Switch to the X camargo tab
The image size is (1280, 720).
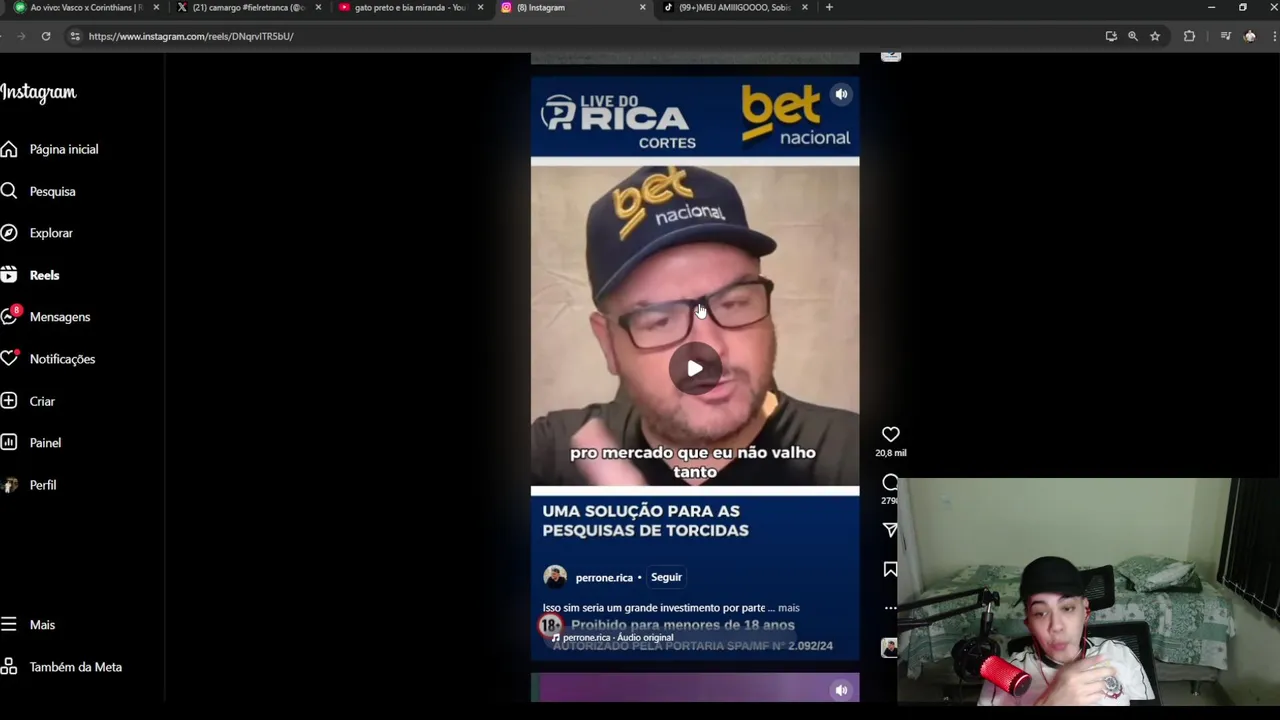[x=249, y=7]
